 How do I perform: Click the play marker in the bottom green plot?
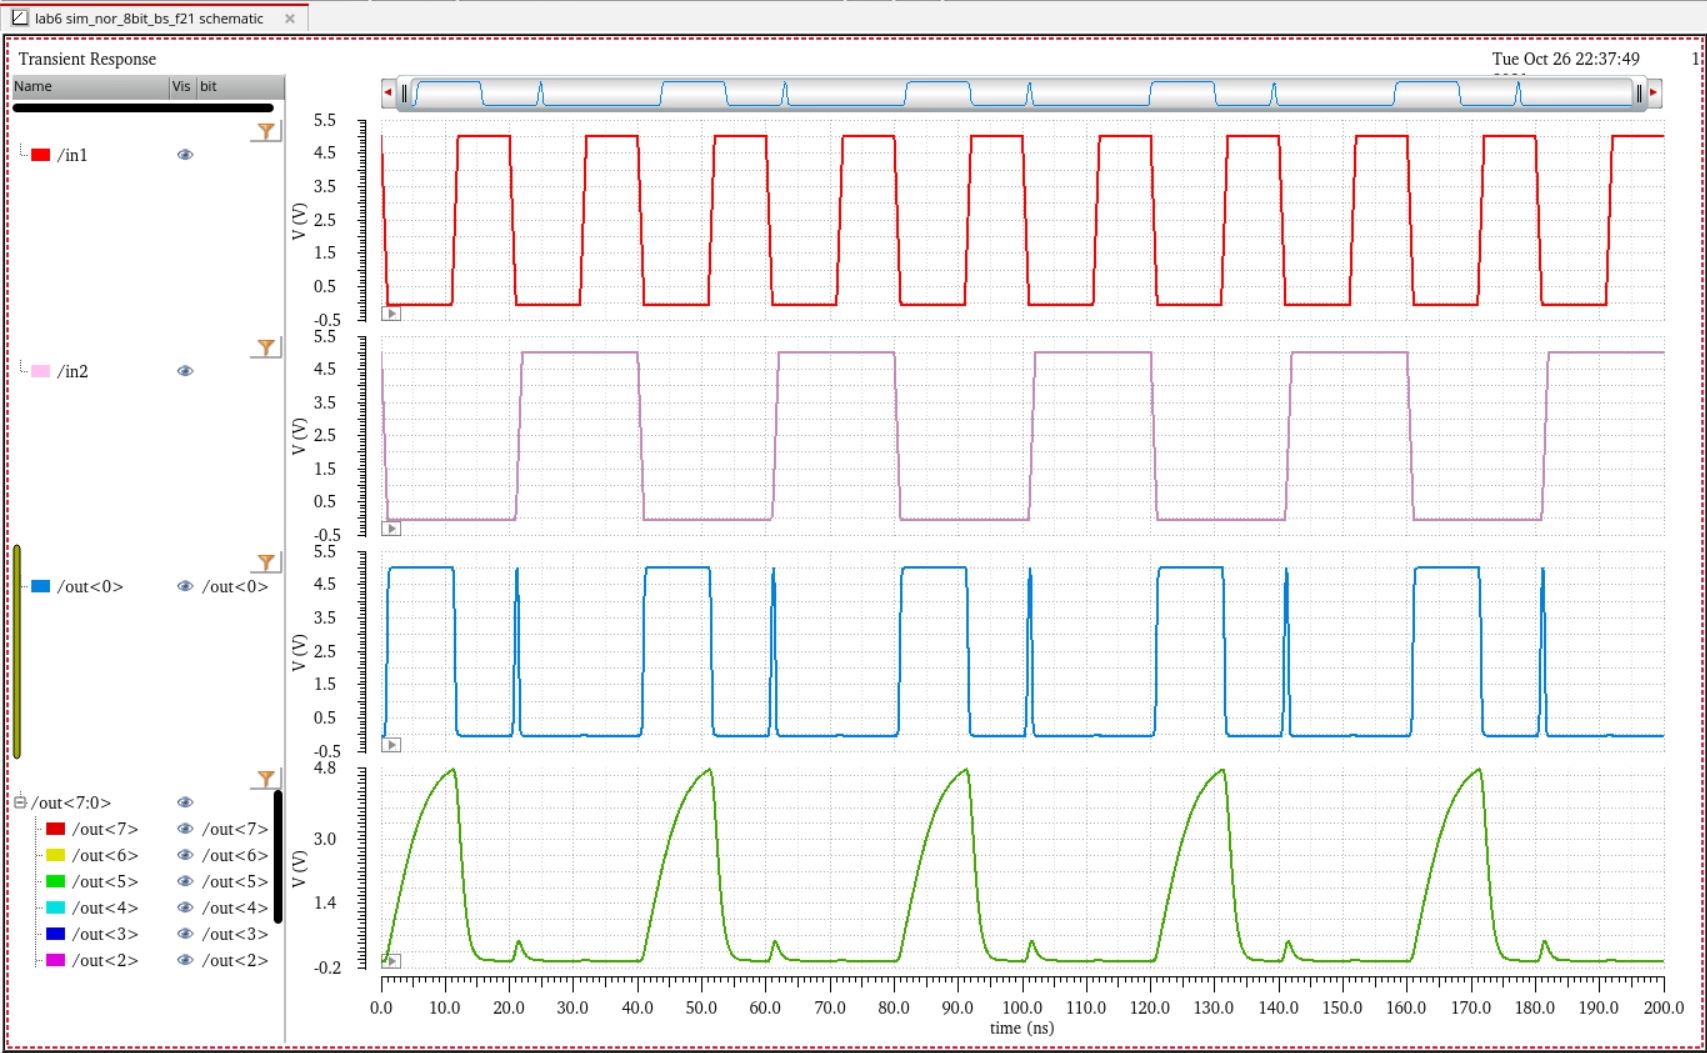point(392,961)
